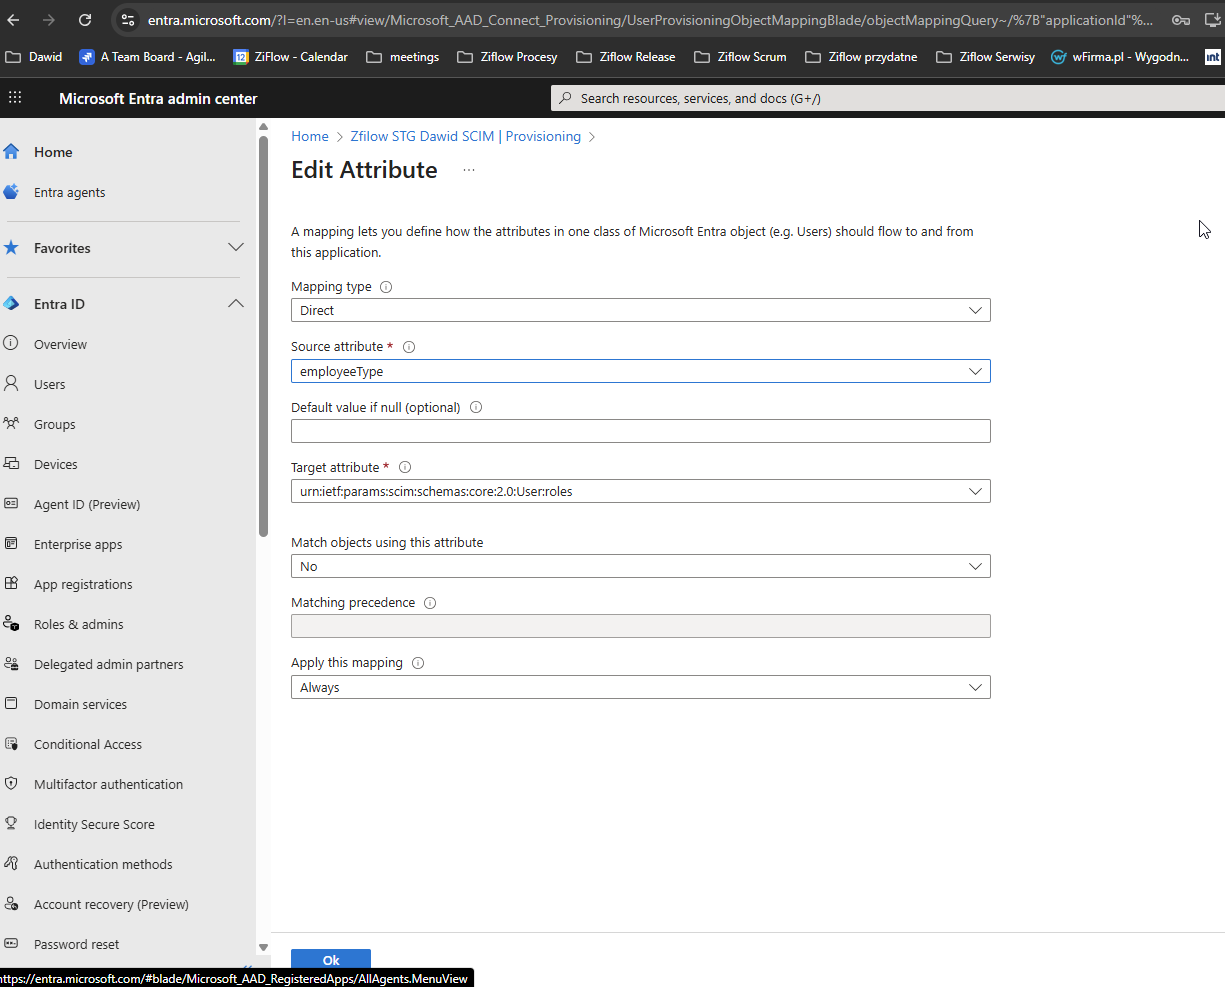Open Enterprise apps in the sidebar
This screenshot has height=987, width=1225.
point(78,545)
